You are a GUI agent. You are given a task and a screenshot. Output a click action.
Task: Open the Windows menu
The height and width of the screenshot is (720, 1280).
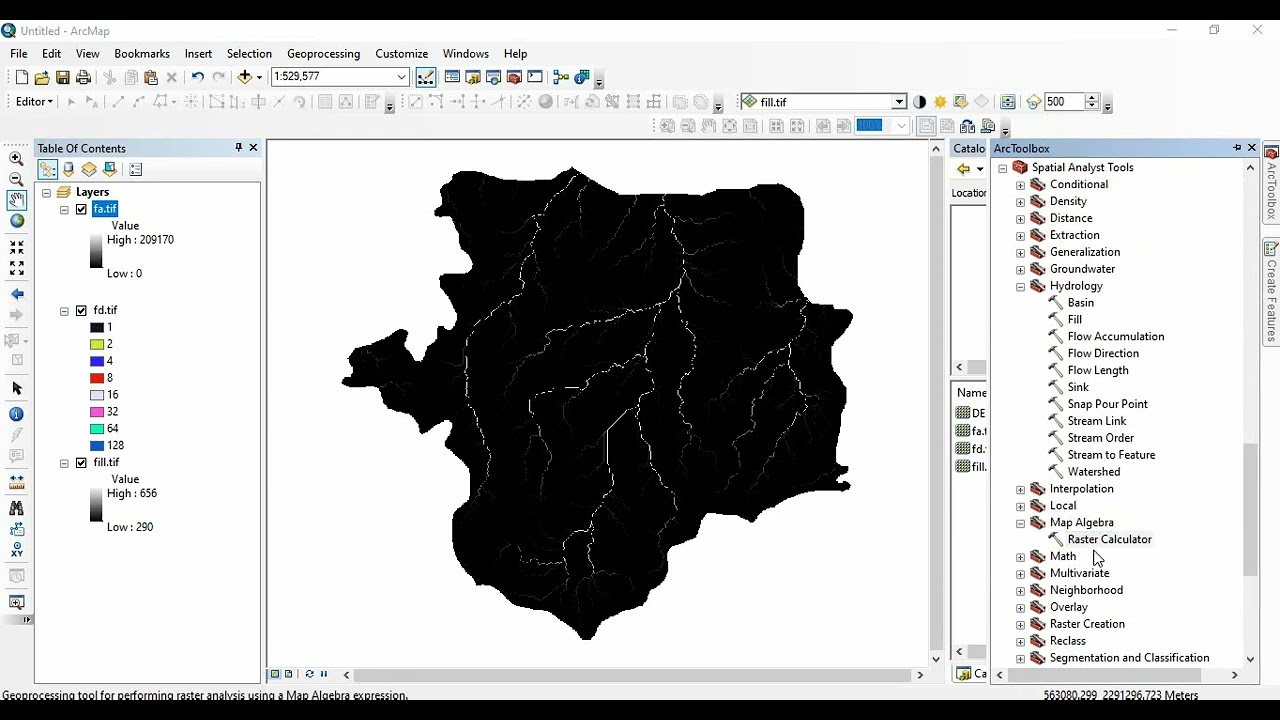[466, 54]
